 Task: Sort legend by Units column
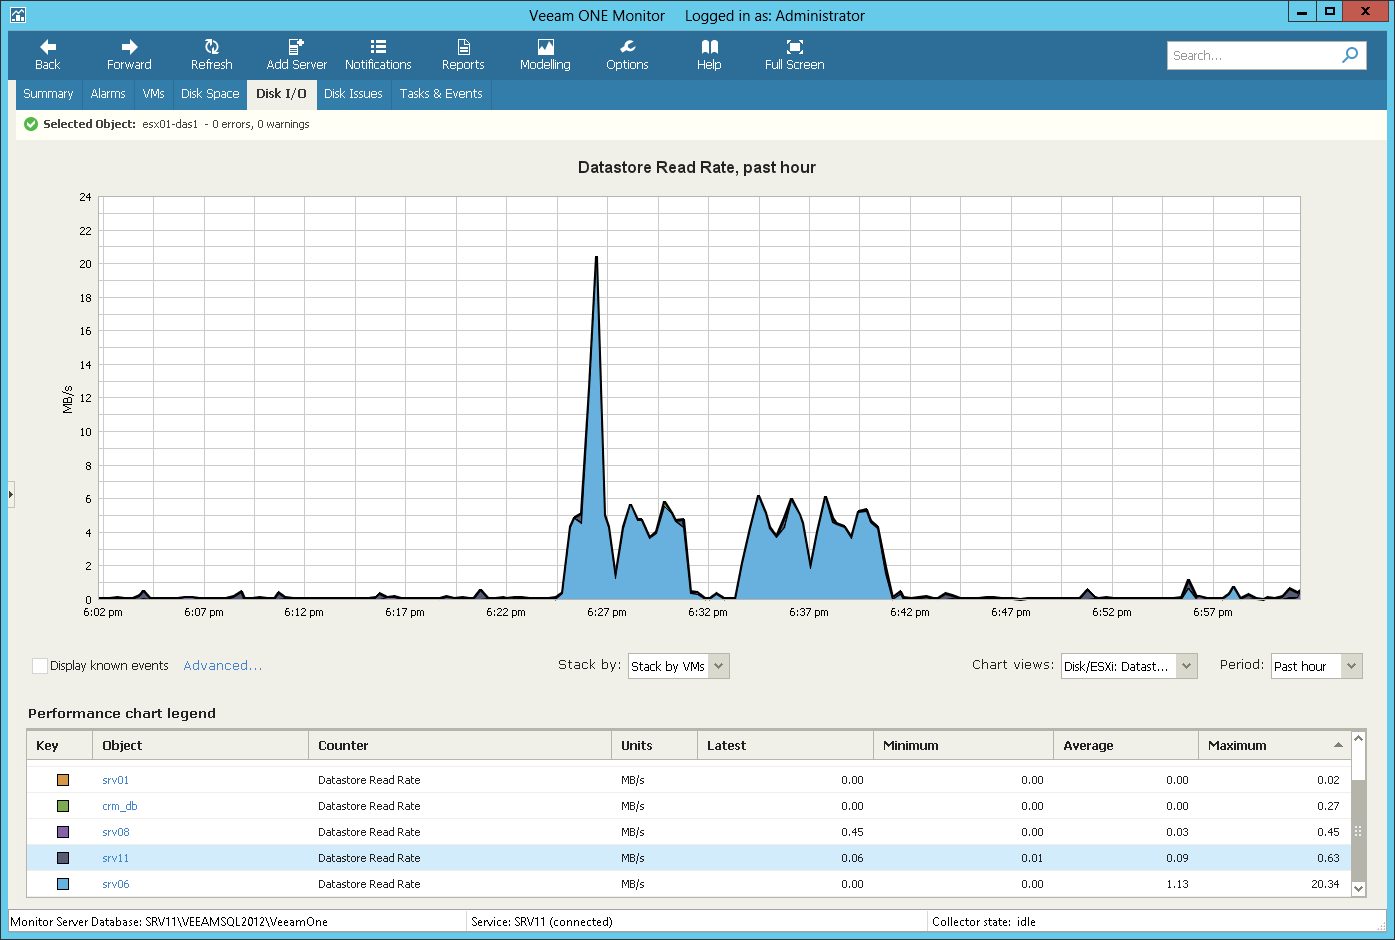(654, 745)
